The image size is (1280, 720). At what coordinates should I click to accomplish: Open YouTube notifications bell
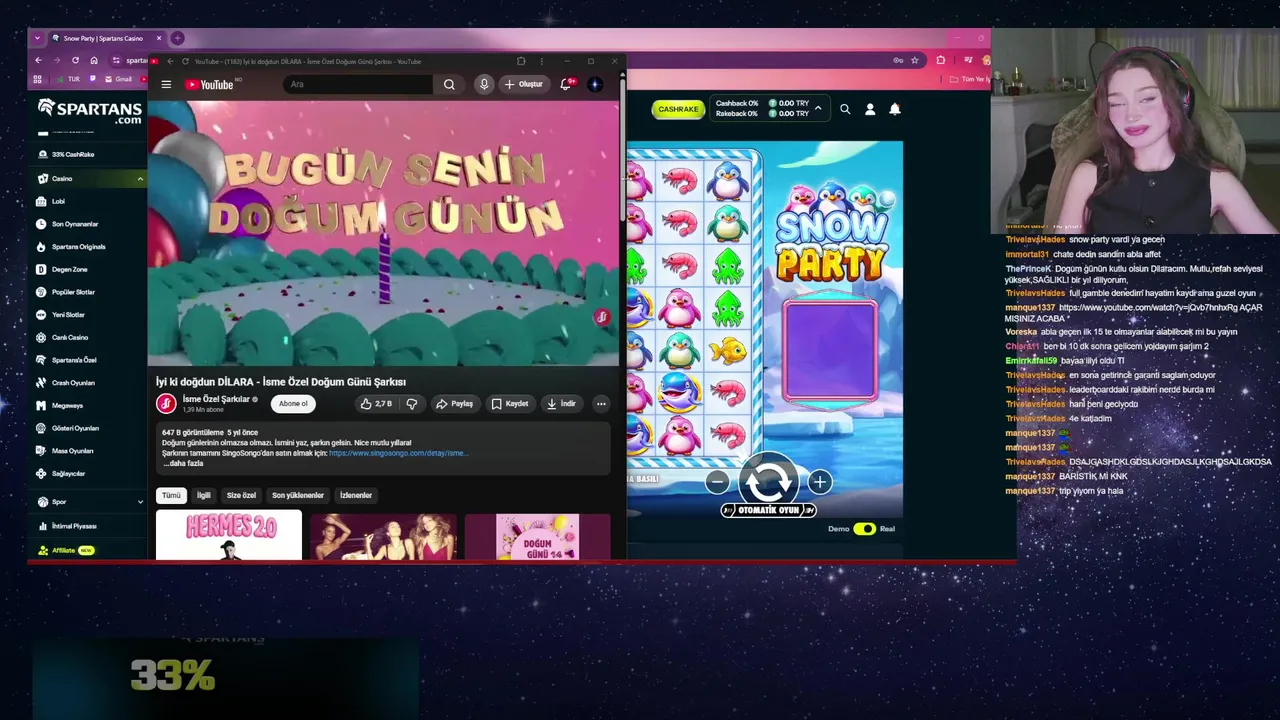point(565,85)
